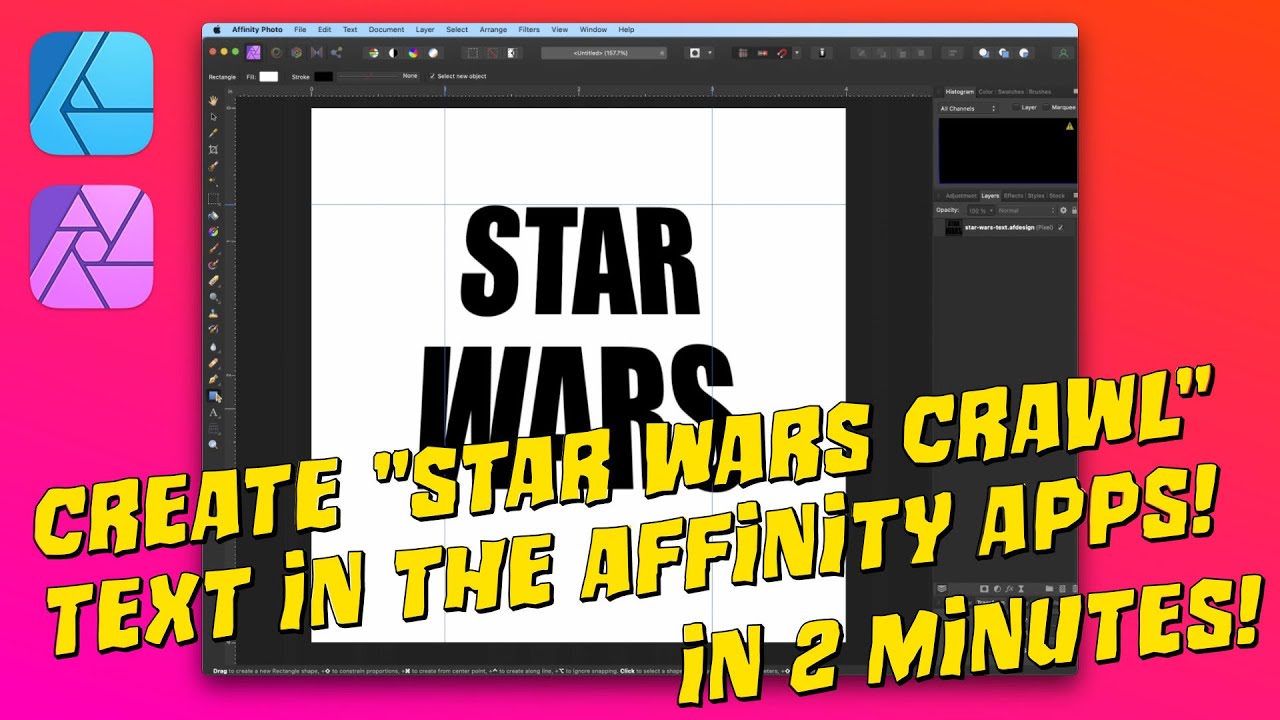Switch to the Styles panel tab
This screenshot has height=720, width=1280.
(1036, 196)
